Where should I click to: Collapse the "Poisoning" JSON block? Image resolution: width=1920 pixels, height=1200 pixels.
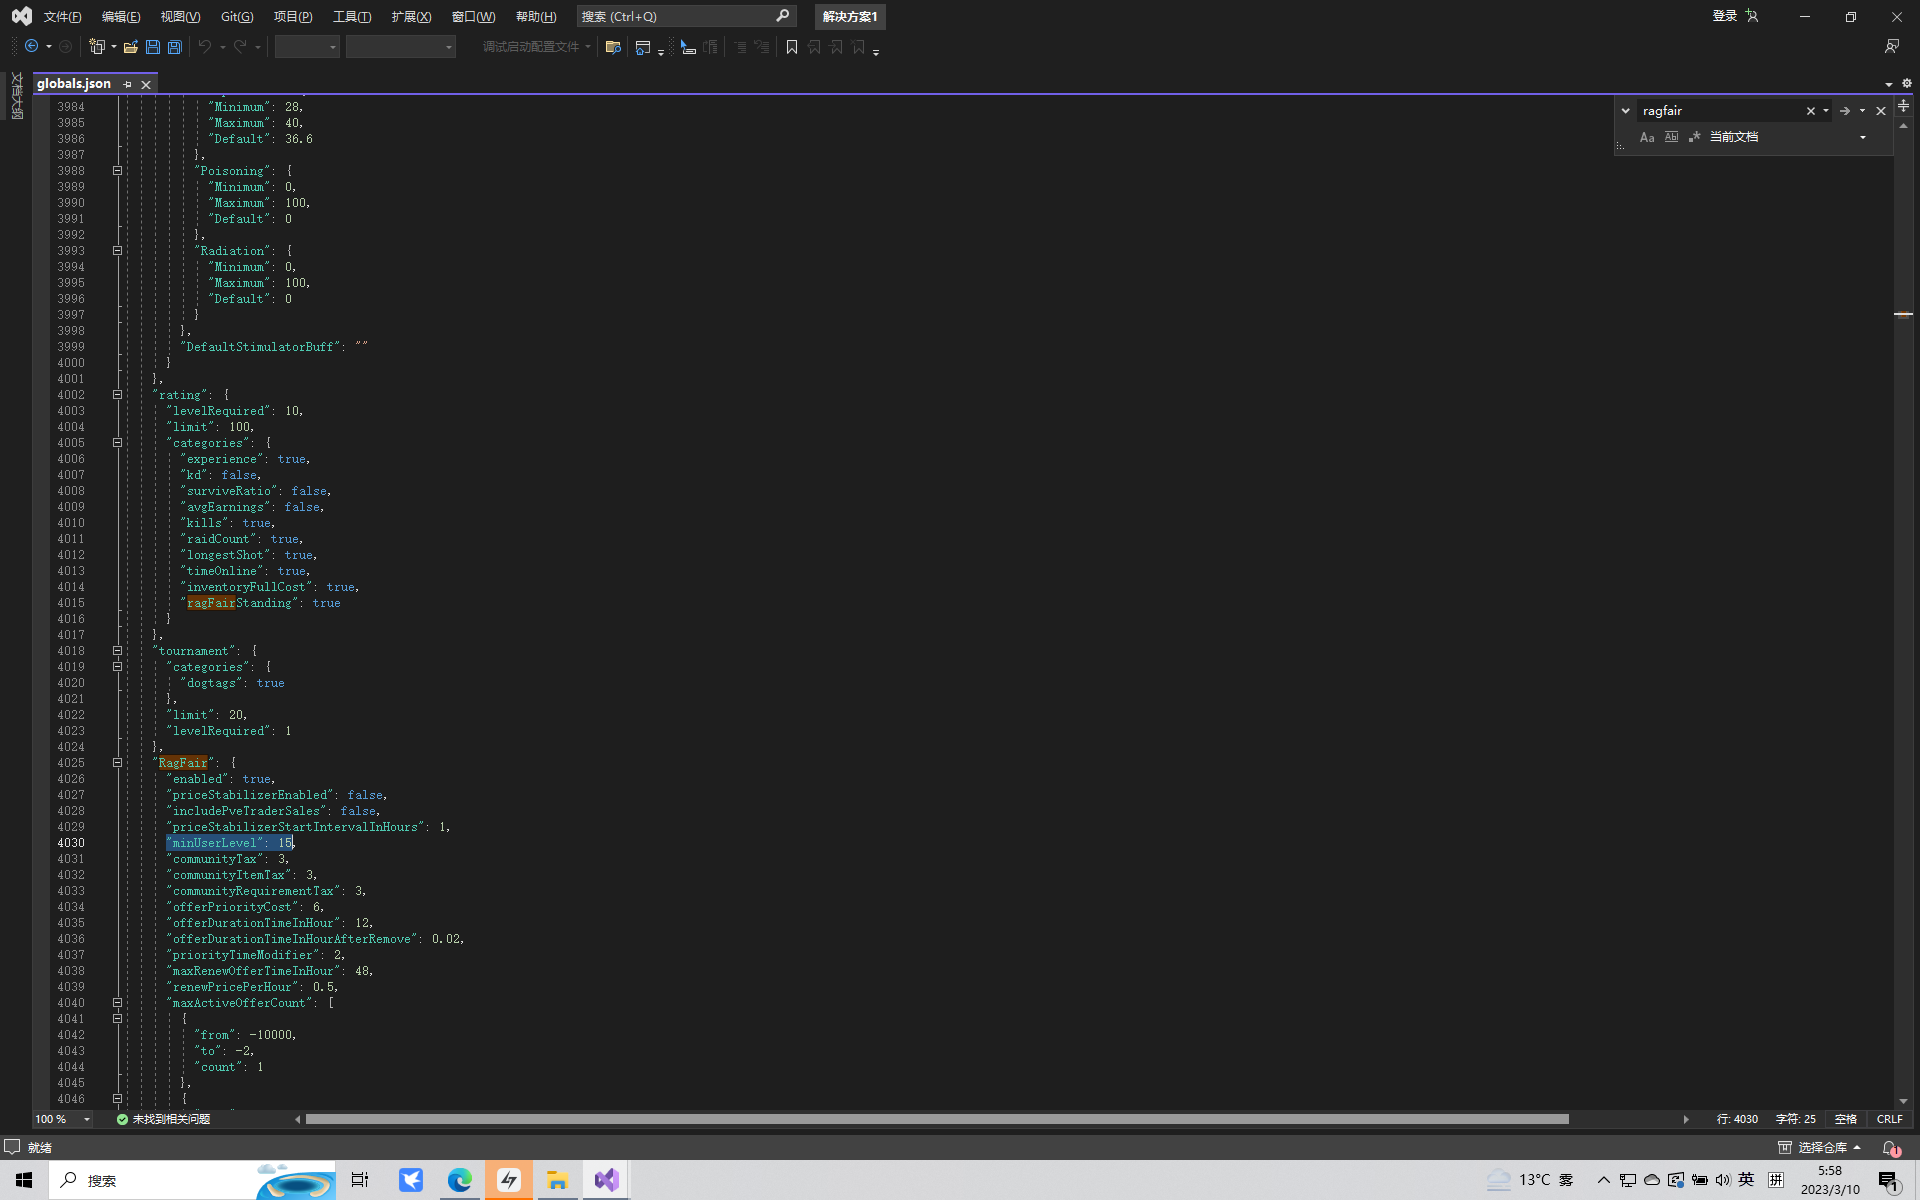pyautogui.click(x=117, y=171)
